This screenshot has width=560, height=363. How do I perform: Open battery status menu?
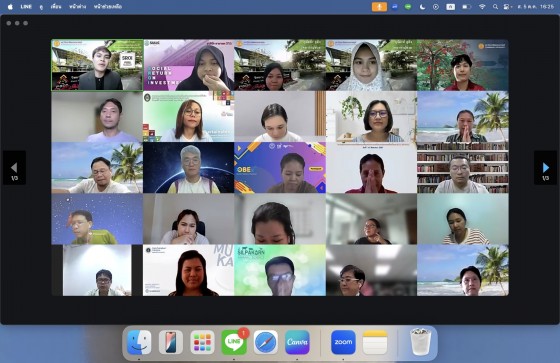(x=466, y=7)
